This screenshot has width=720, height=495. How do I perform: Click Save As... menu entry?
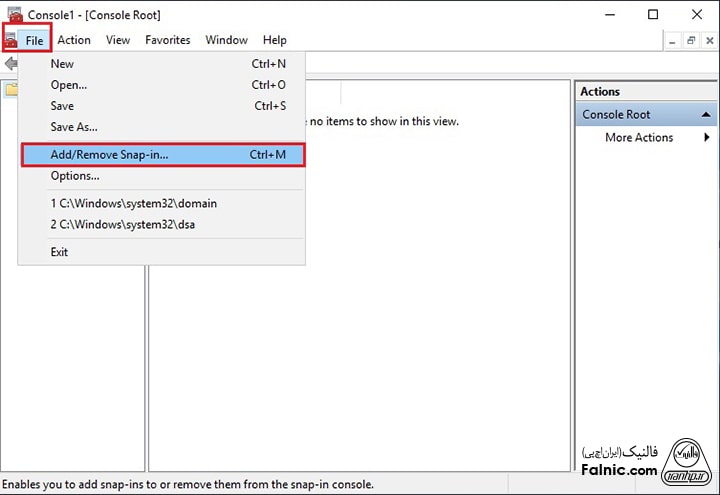point(74,127)
